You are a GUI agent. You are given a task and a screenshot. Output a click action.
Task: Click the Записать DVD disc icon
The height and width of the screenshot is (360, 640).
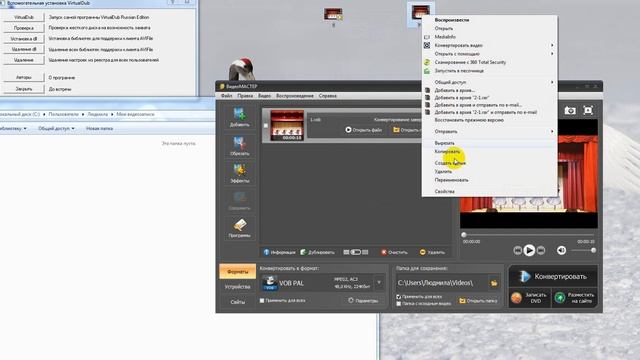tap(517, 298)
